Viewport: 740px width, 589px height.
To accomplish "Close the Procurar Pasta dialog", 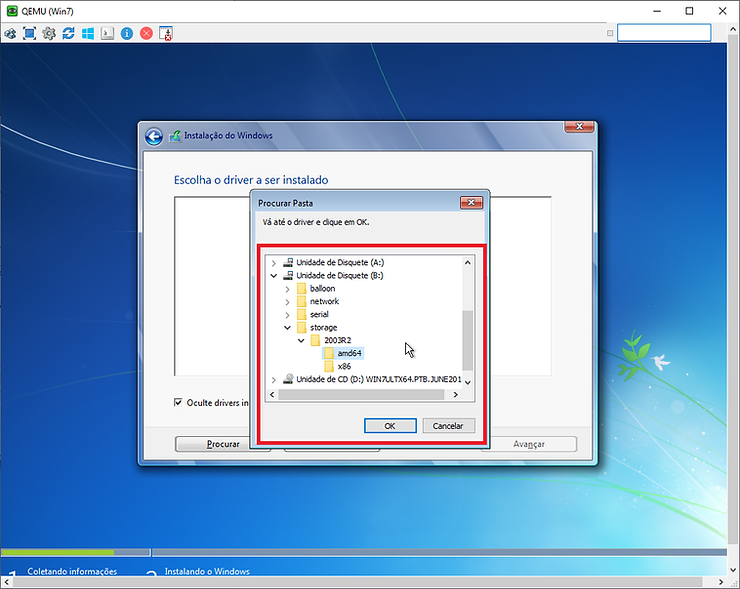I will pyautogui.click(x=471, y=203).
